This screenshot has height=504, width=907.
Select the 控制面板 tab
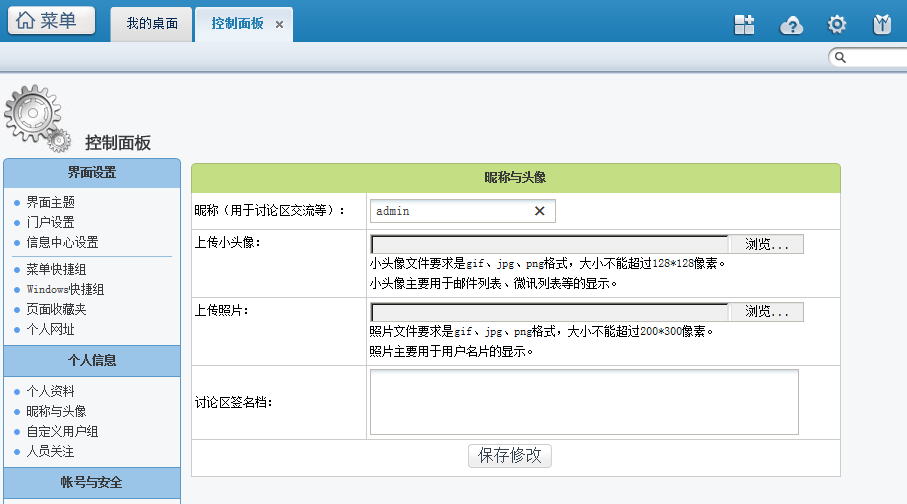click(x=237, y=23)
